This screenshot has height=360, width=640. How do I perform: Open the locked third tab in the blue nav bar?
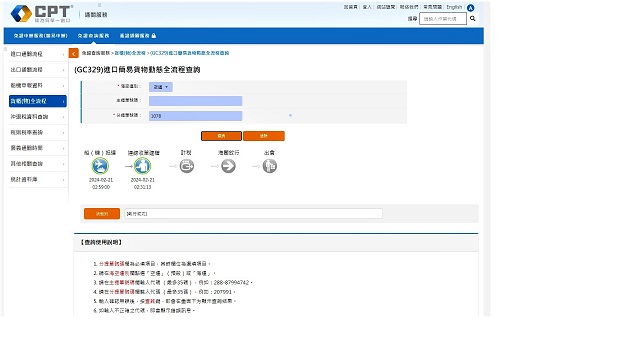tap(138, 36)
